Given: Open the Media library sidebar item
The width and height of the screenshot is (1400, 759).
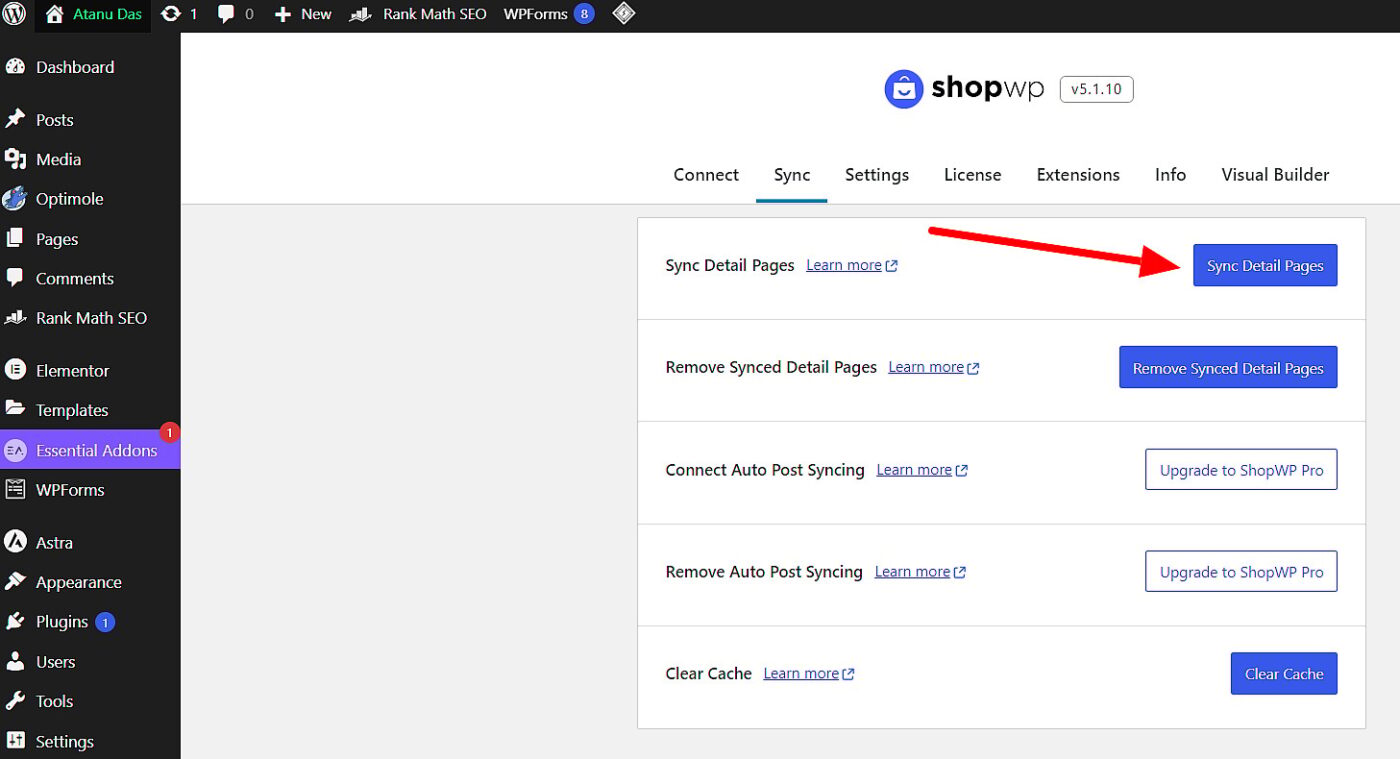Looking at the screenshot, I should coord(90,159).
